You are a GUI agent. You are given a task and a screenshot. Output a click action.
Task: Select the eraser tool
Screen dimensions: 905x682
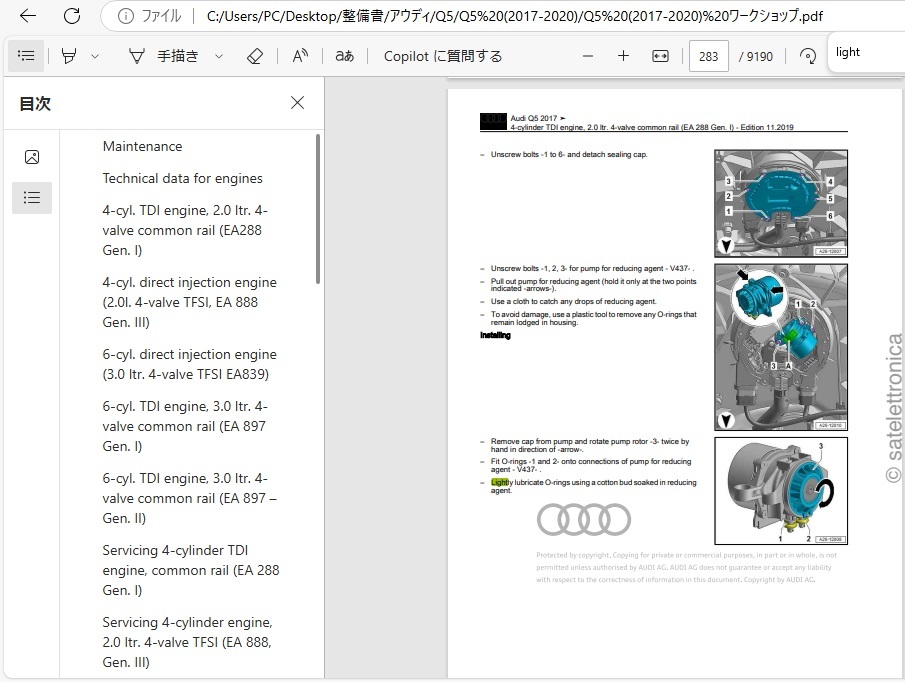point(255,56)
